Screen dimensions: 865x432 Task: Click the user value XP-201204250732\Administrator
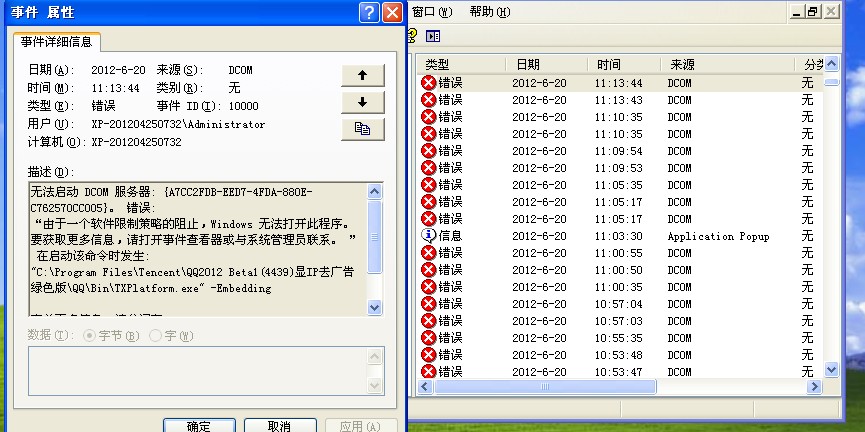pos(178,124)
